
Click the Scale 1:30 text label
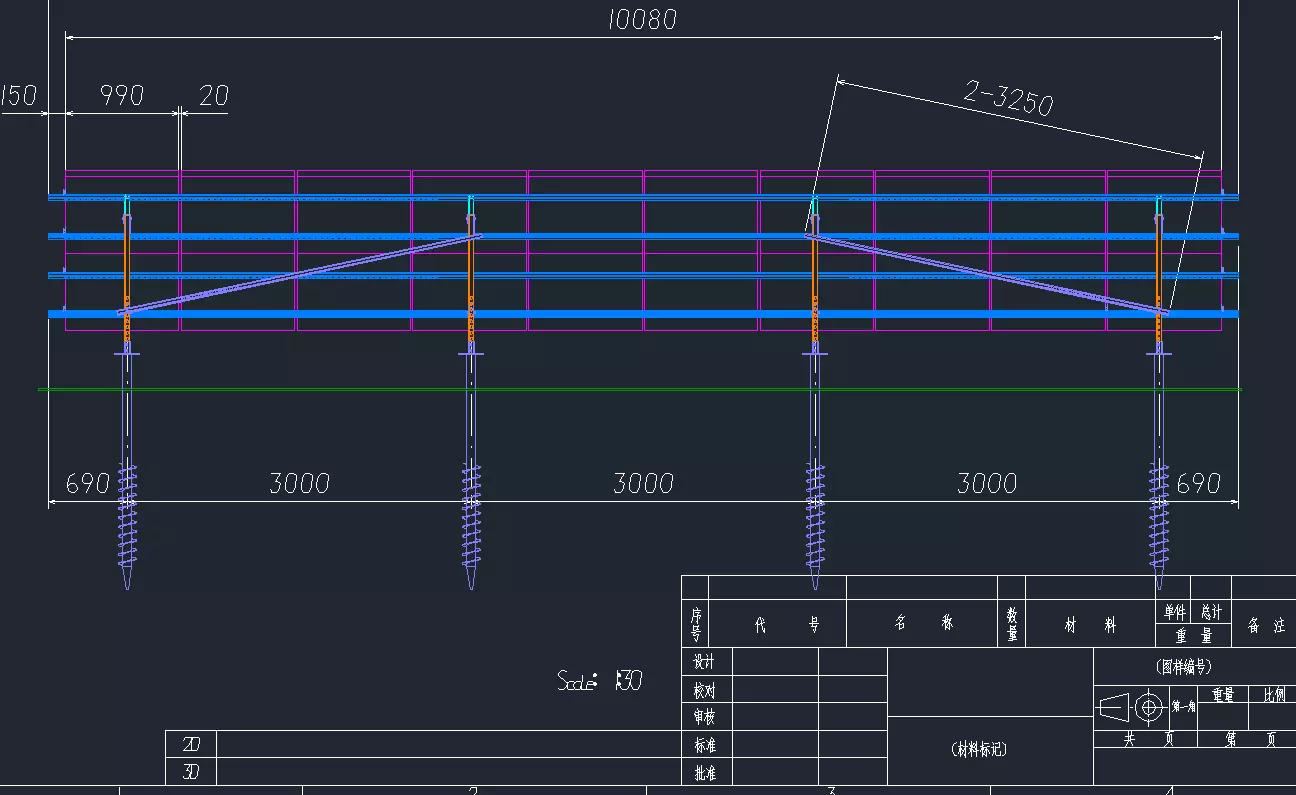pyautogui.click(x=599, y=682)
